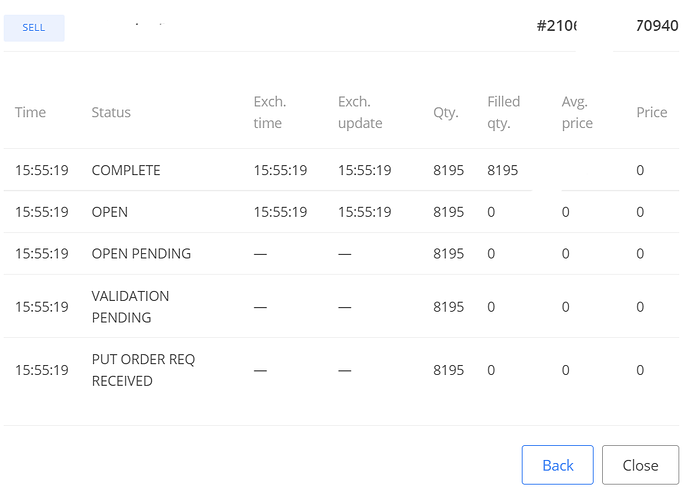Click the order number starting #210
The width and height of the screenshot is (687, 500).
(x=556, y=26)
